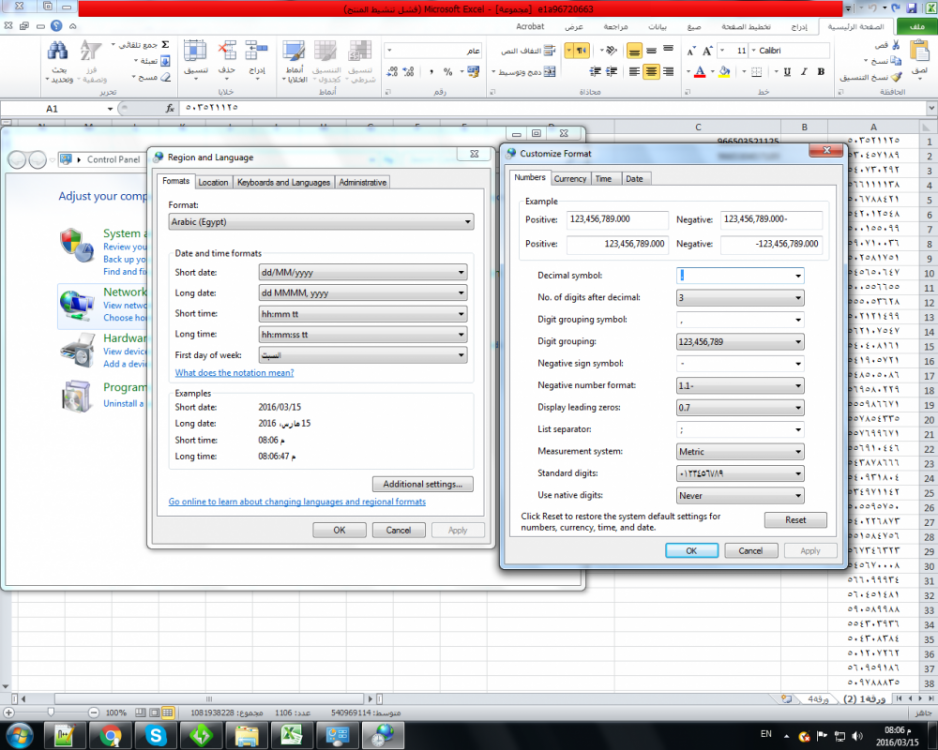This screenshot has height=750, width=938.
Task: Click OK in the Customize Format dialog
Action: [x=692, y=551]
